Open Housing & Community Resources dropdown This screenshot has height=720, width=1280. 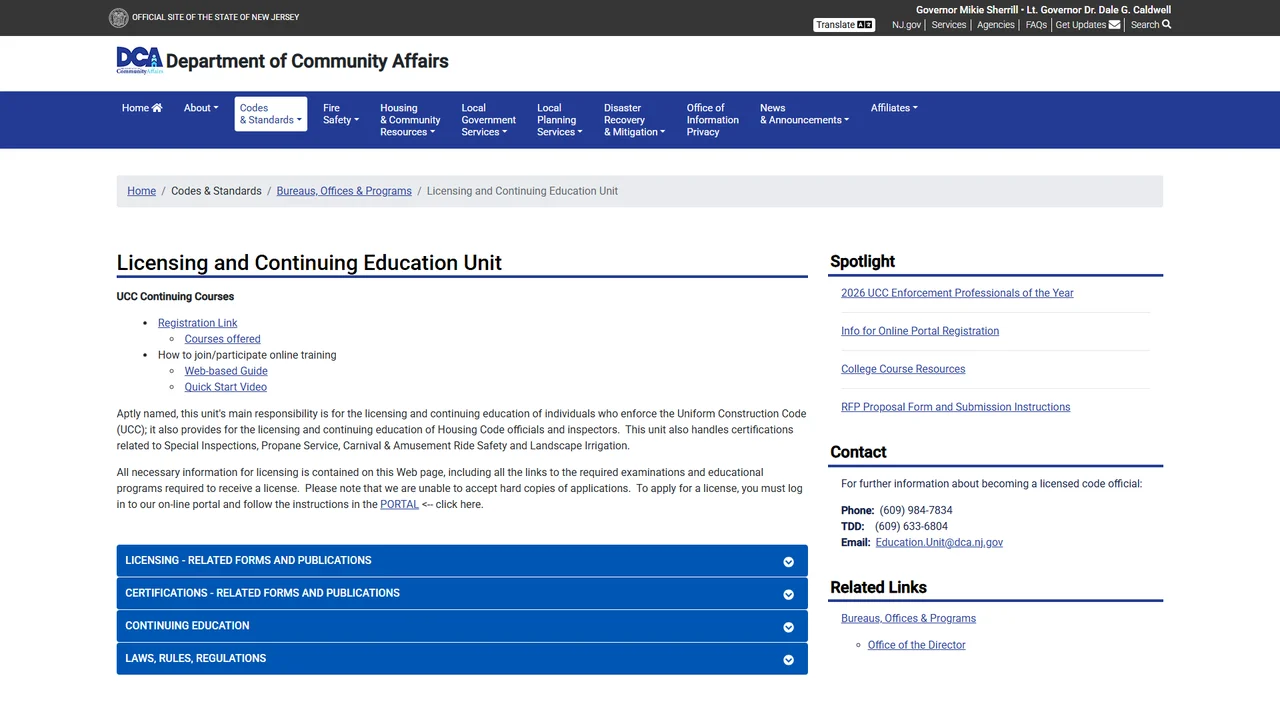410,120
